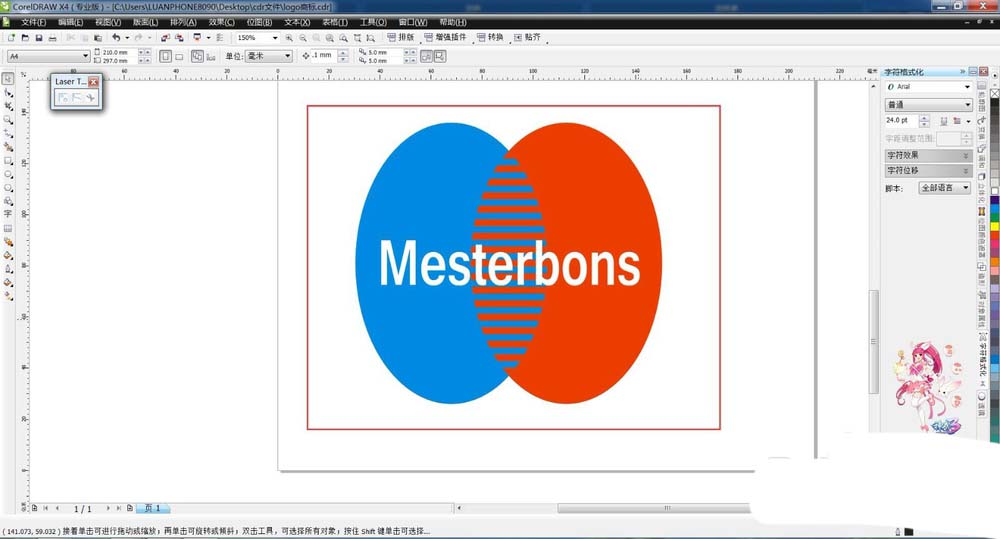Close the Laser T... floating toolbar
This screenshot has width=1000, height=539.
click(94, 82)
